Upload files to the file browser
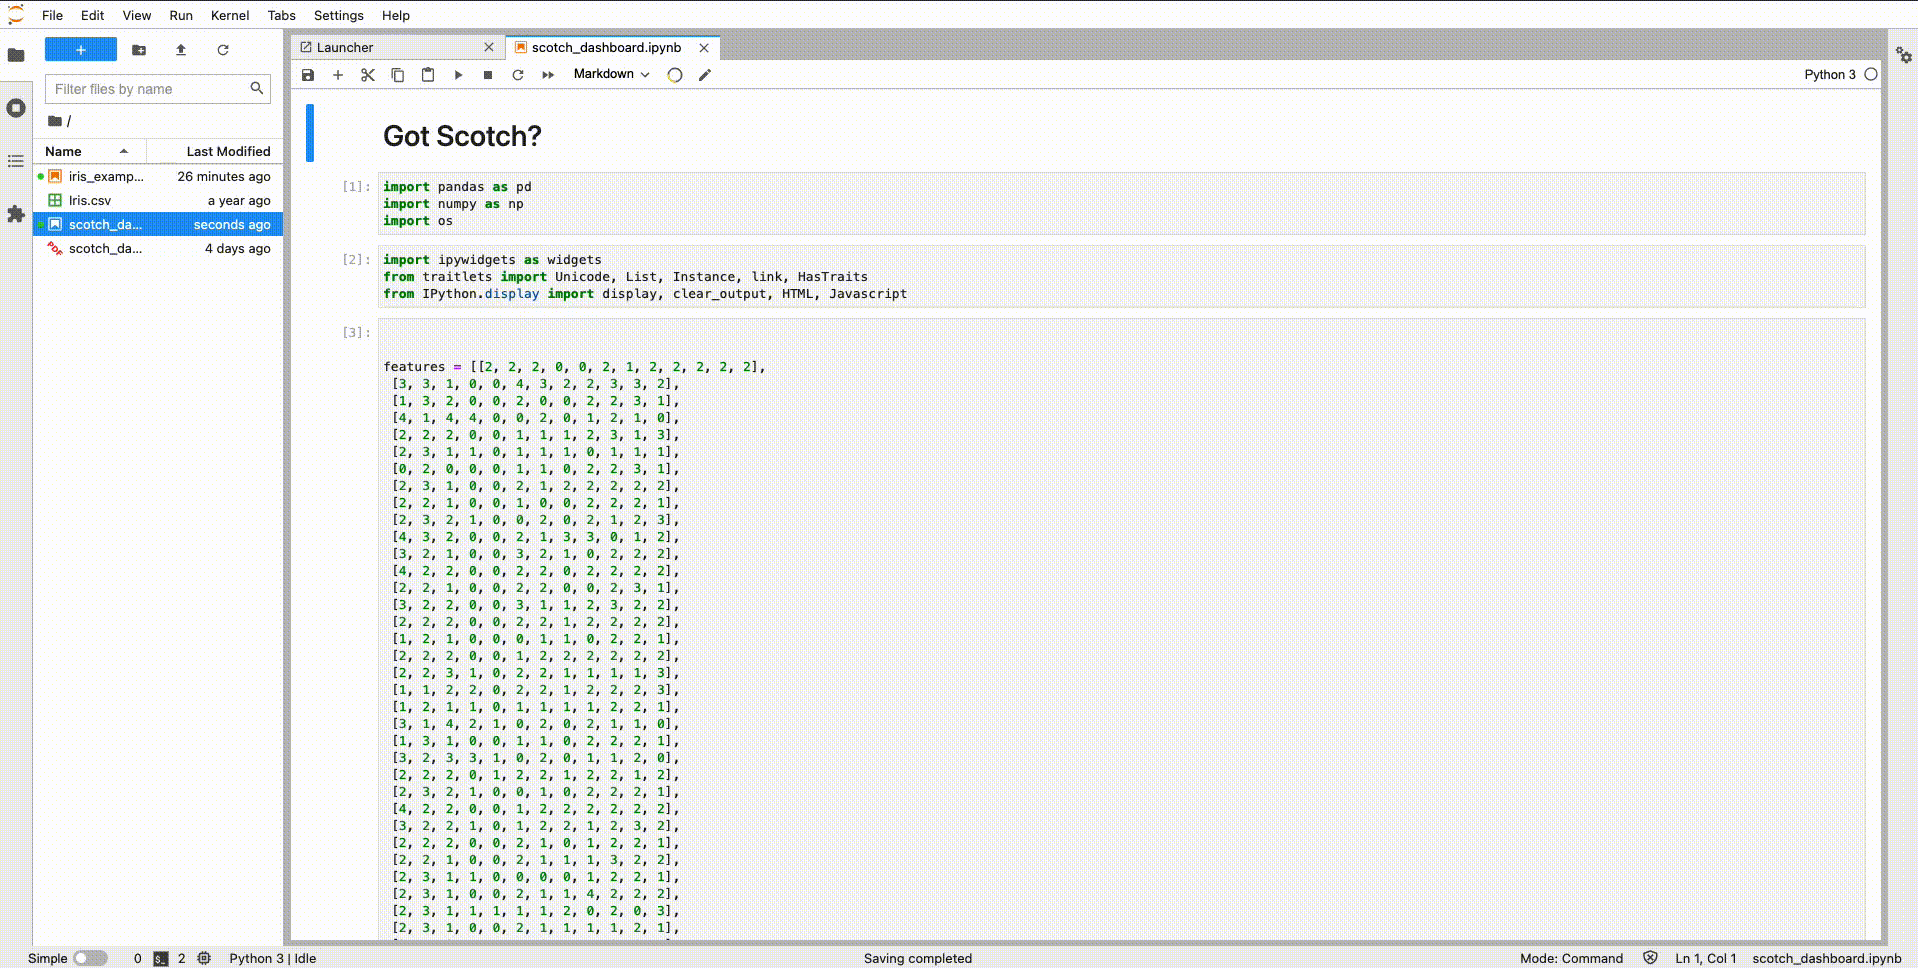The width and height of the screenshot is (1918, 968). pyautogui.click(x=181, y=49)
